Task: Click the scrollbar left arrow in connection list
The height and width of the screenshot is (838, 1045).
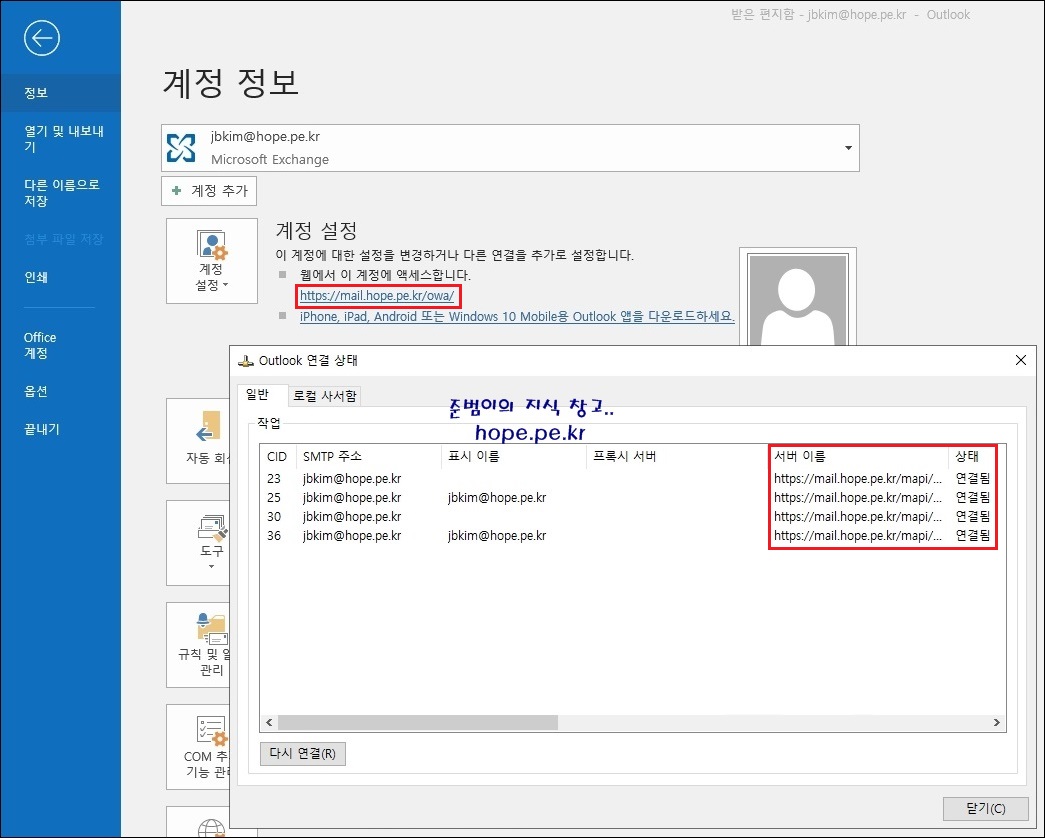Action: [x=269, y=722]
